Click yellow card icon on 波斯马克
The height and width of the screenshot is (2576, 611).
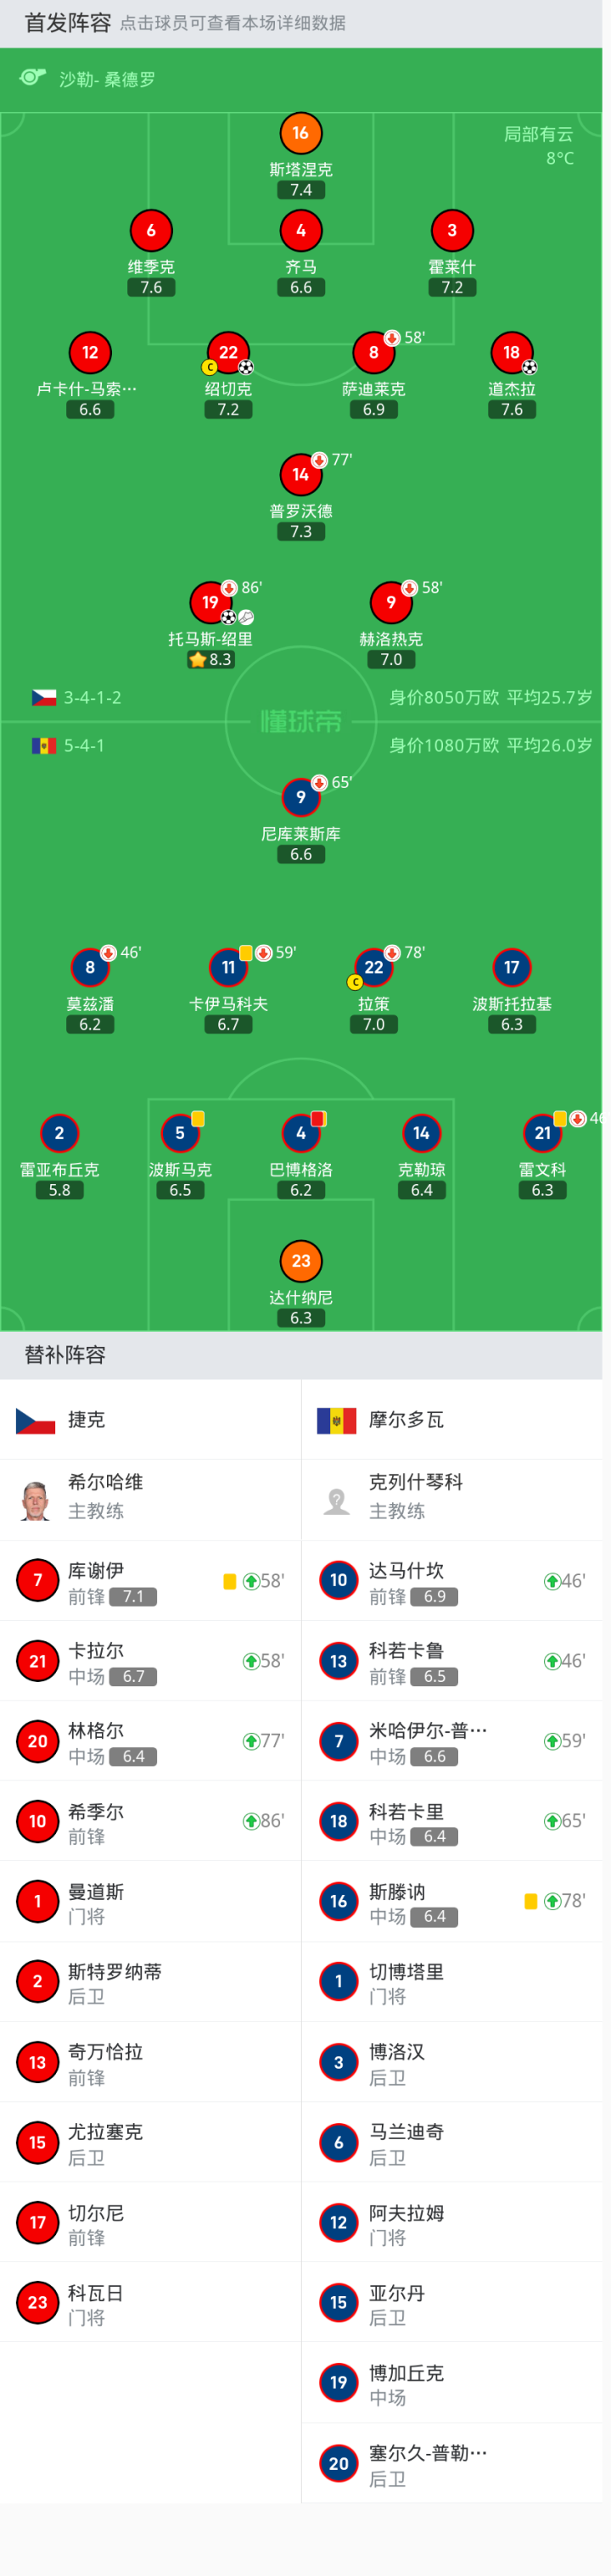coord(198,1119)
